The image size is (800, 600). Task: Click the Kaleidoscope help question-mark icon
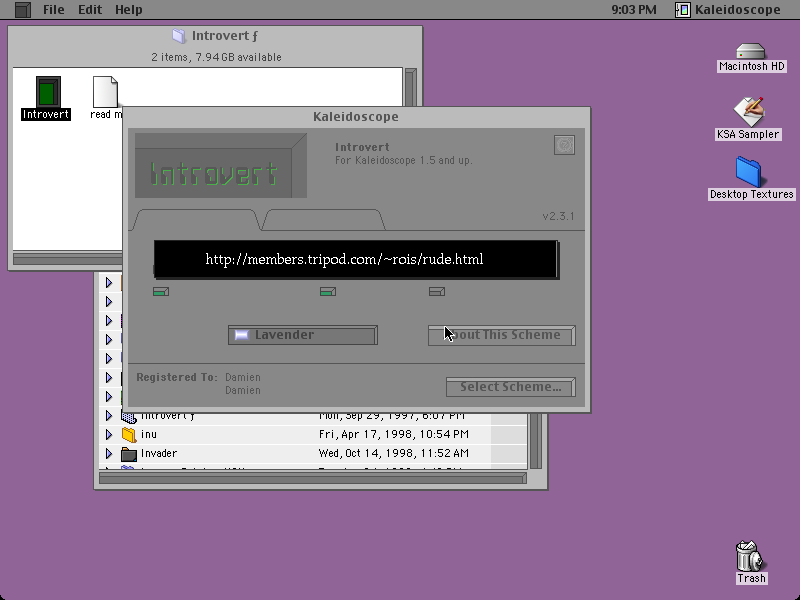click(x=564, y=145)
